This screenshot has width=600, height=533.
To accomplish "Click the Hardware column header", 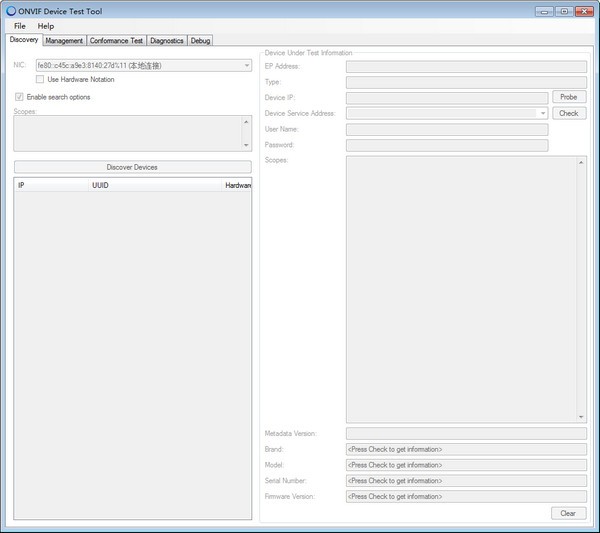I will click(236, 185).
